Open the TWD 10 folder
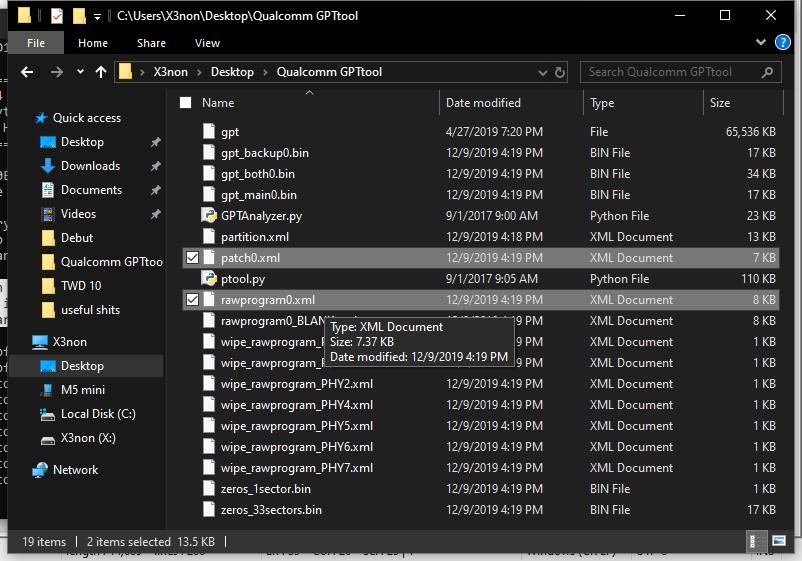This screenshot has height=561, width=802. tap(81, 286)
